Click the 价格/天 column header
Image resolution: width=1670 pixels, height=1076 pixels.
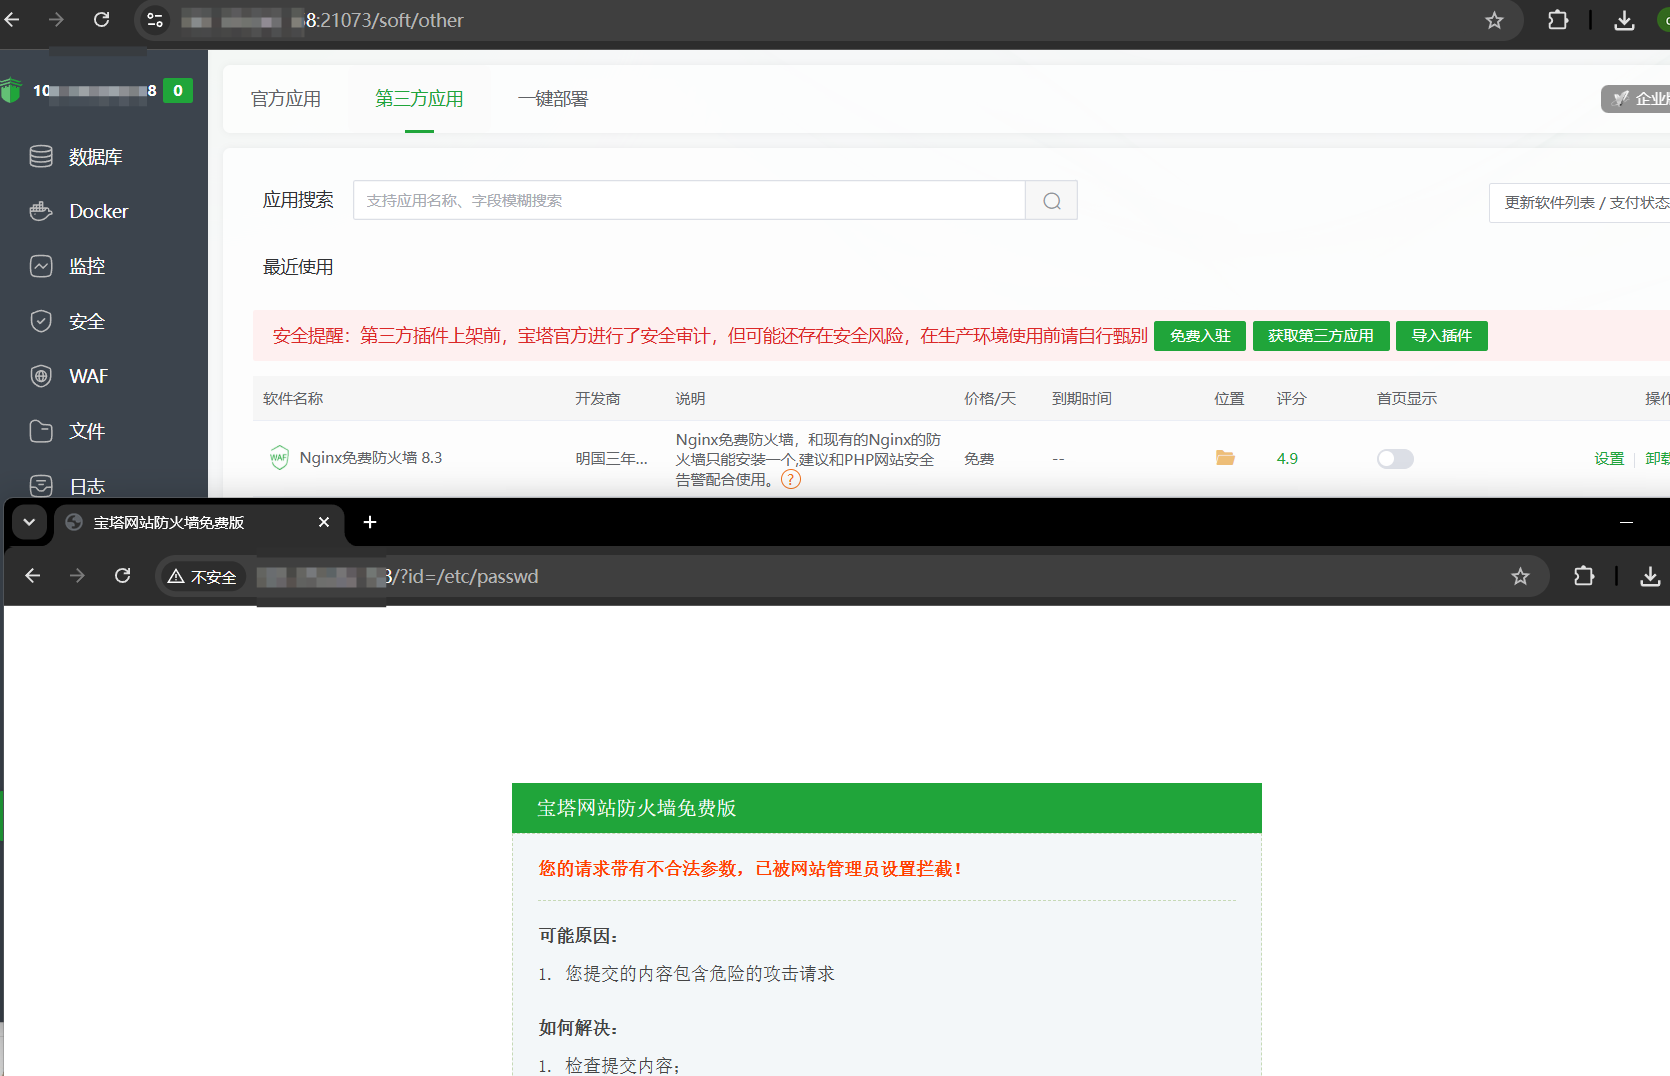click(x=990, y=399)
